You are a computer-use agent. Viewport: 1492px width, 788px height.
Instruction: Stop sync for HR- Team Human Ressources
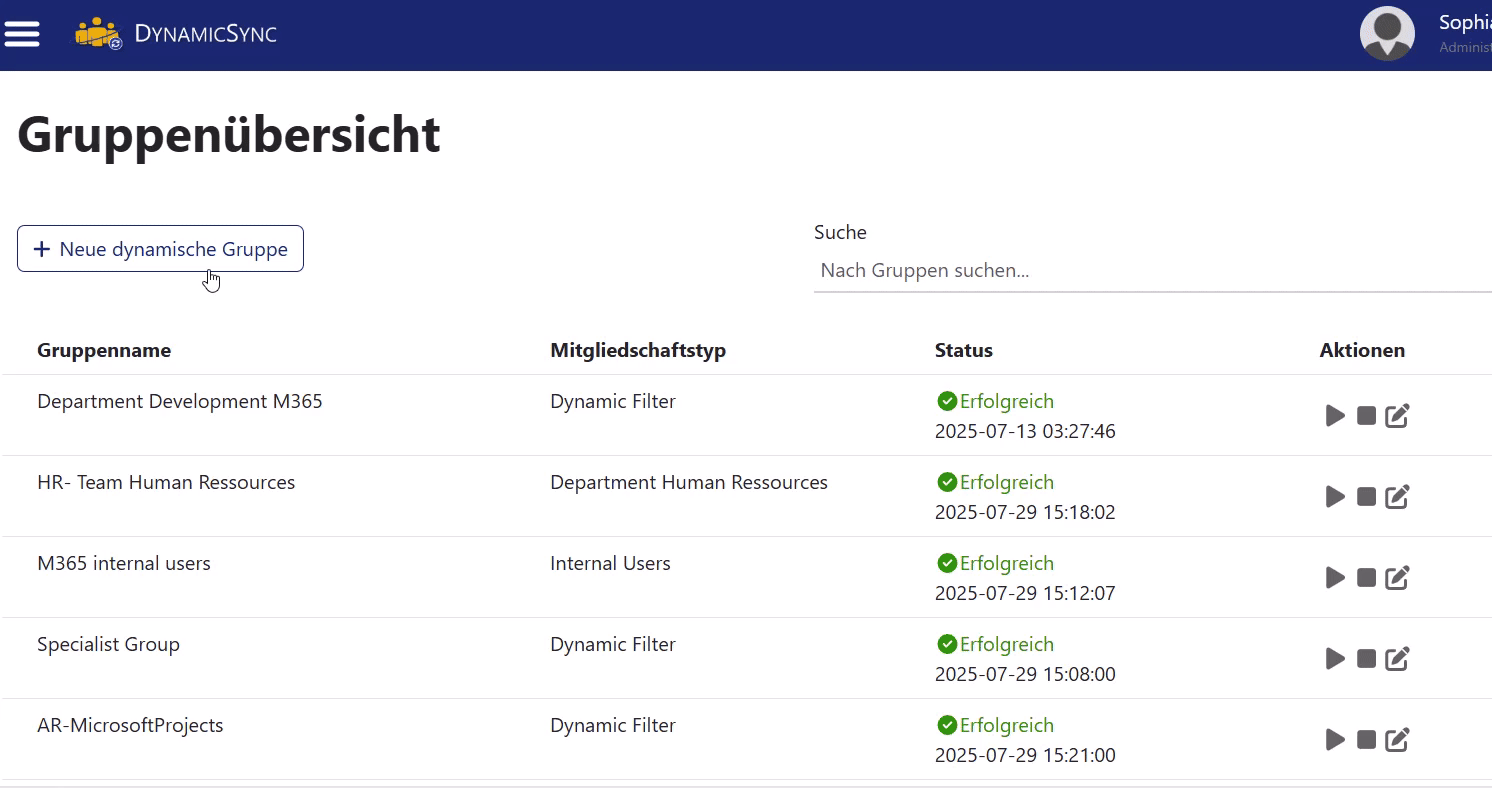pos(1366,496)
